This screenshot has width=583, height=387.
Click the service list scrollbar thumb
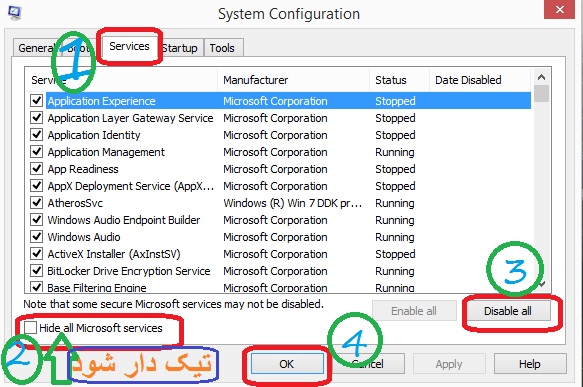click(541, 93)
